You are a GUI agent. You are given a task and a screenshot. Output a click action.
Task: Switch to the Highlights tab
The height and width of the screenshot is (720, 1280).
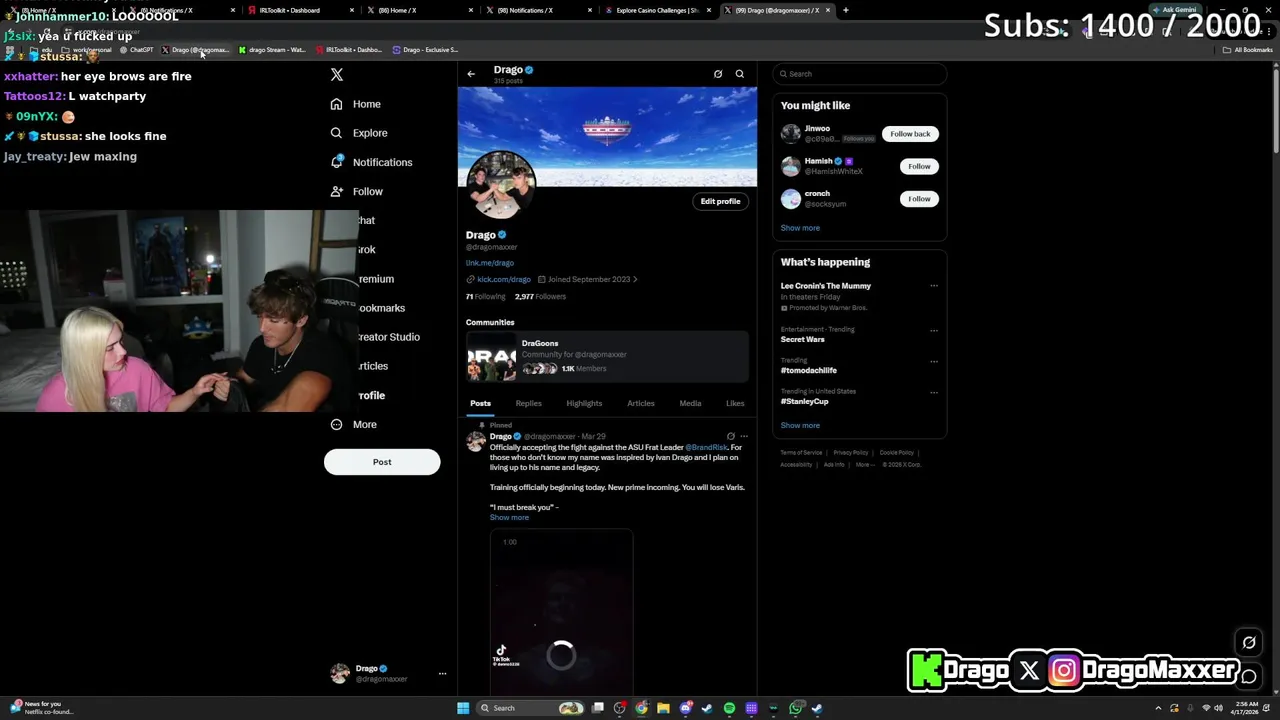584,404
